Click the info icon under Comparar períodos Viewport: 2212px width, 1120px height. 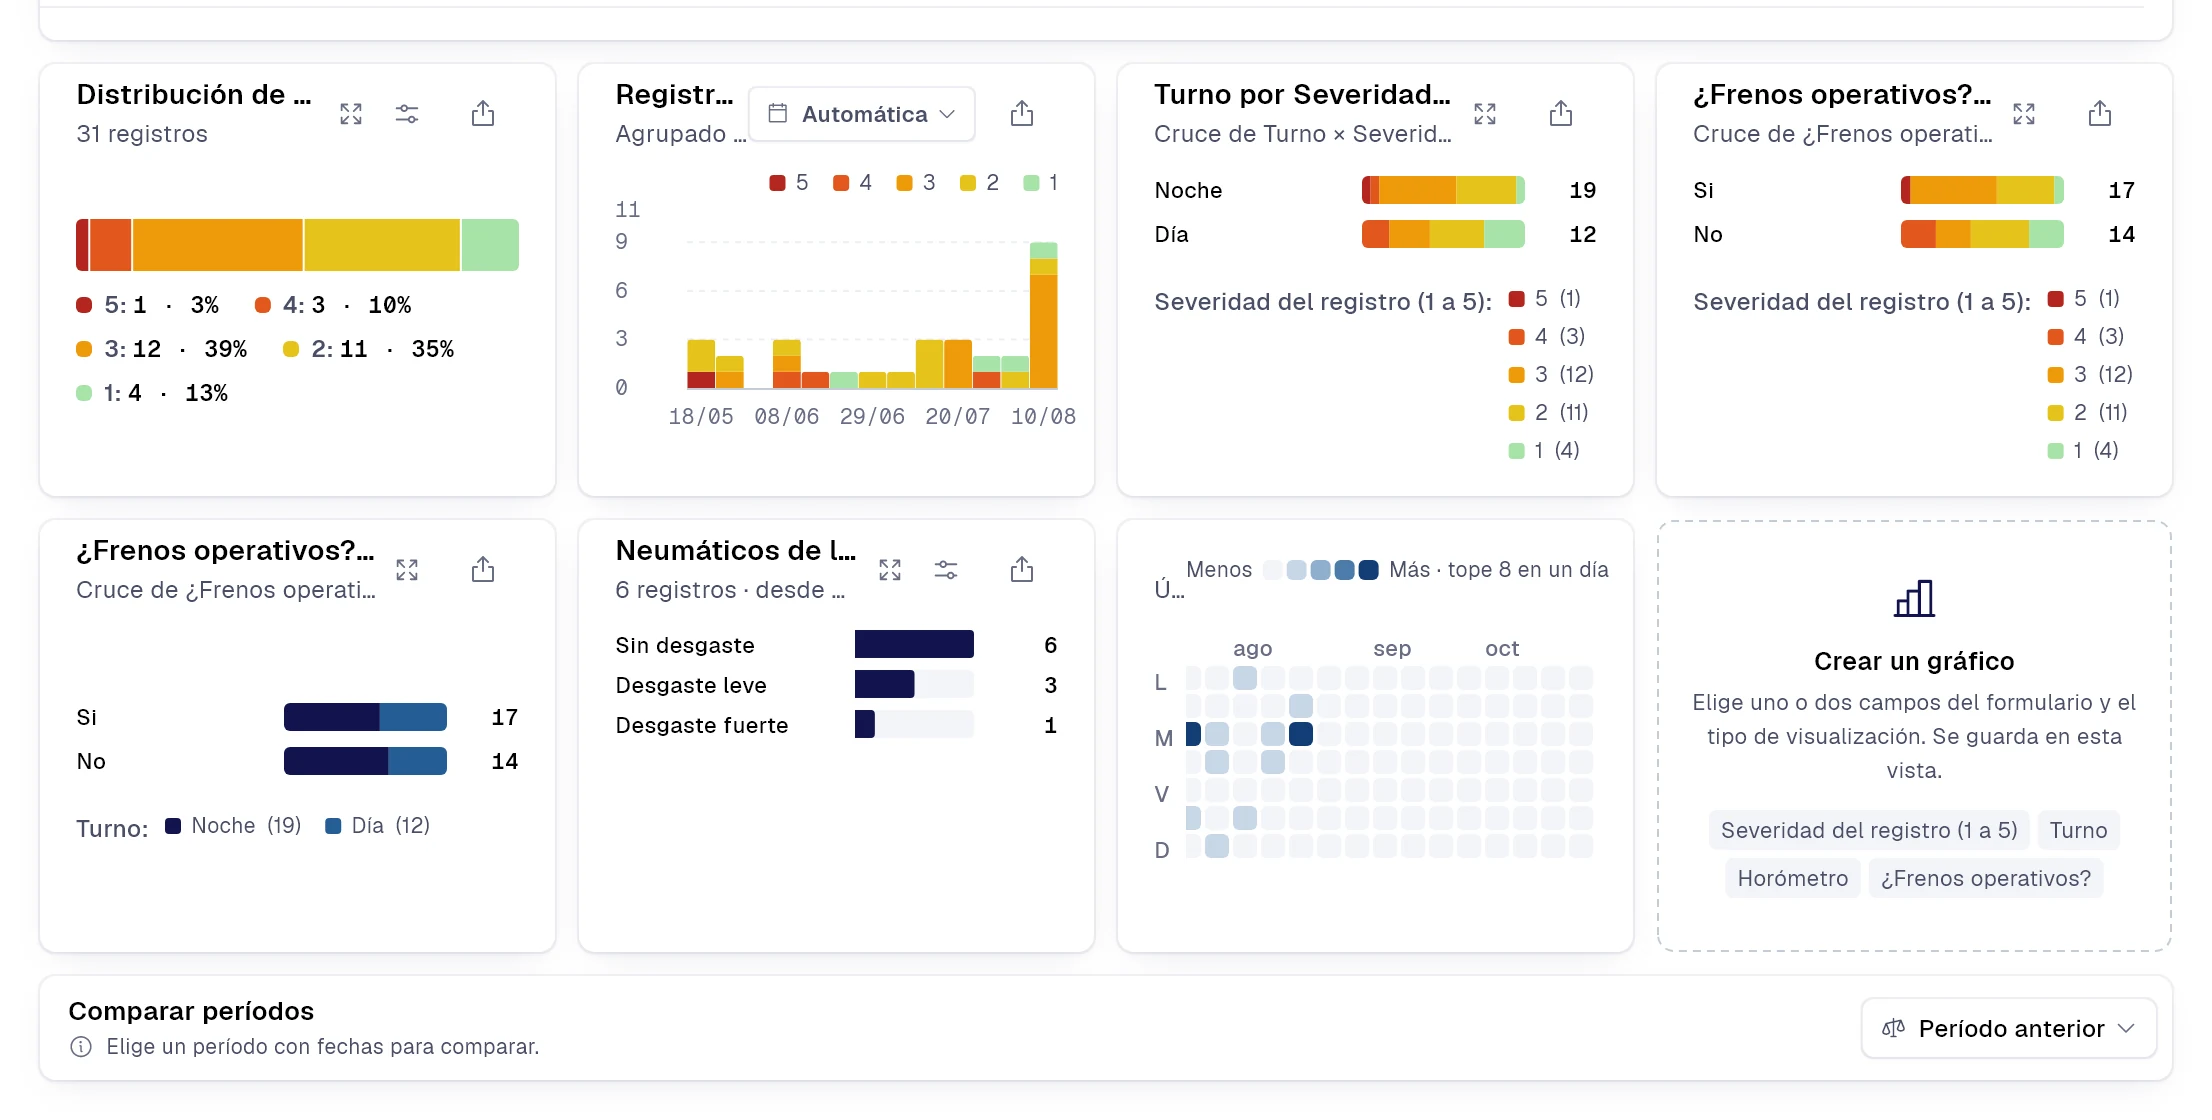coord(81,1047)
